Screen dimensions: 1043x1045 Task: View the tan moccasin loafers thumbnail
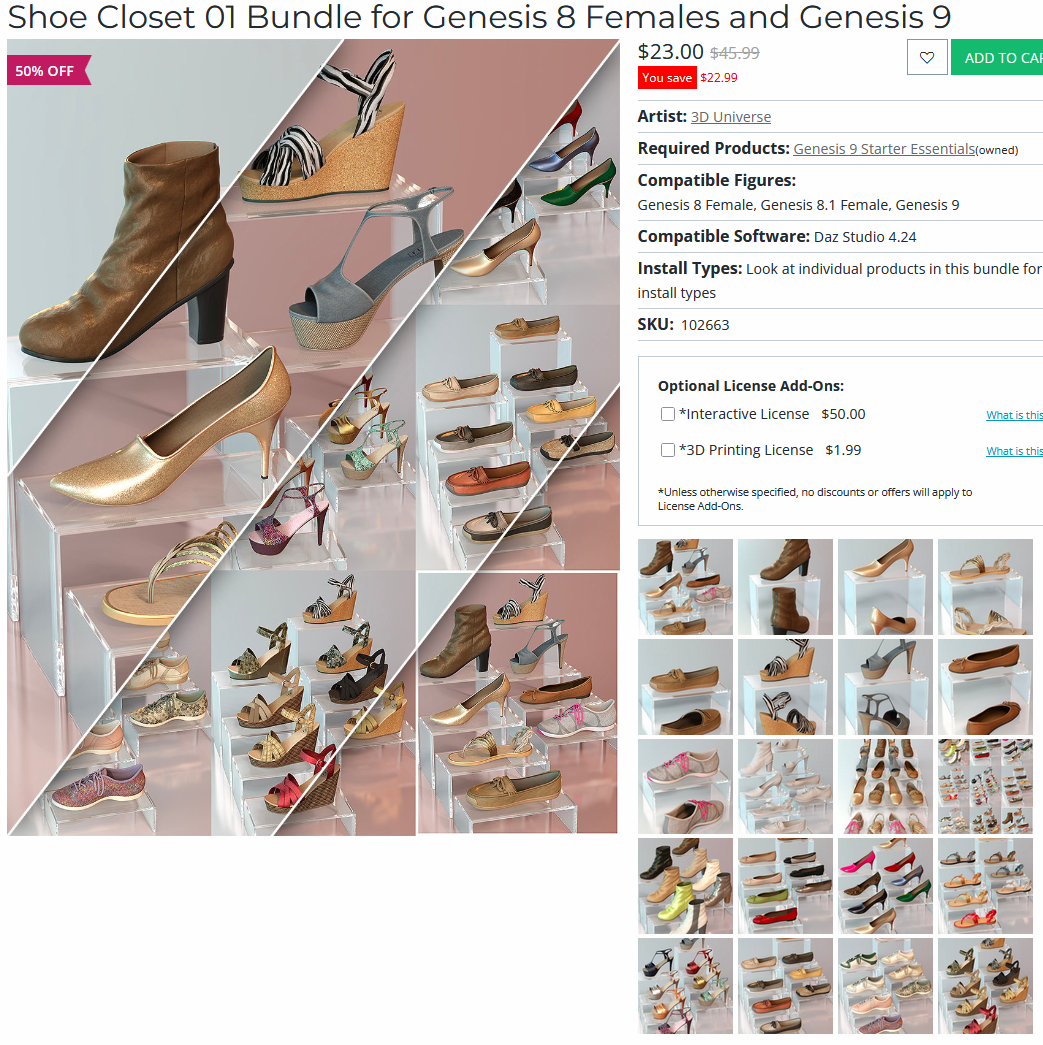click(685, 686)
